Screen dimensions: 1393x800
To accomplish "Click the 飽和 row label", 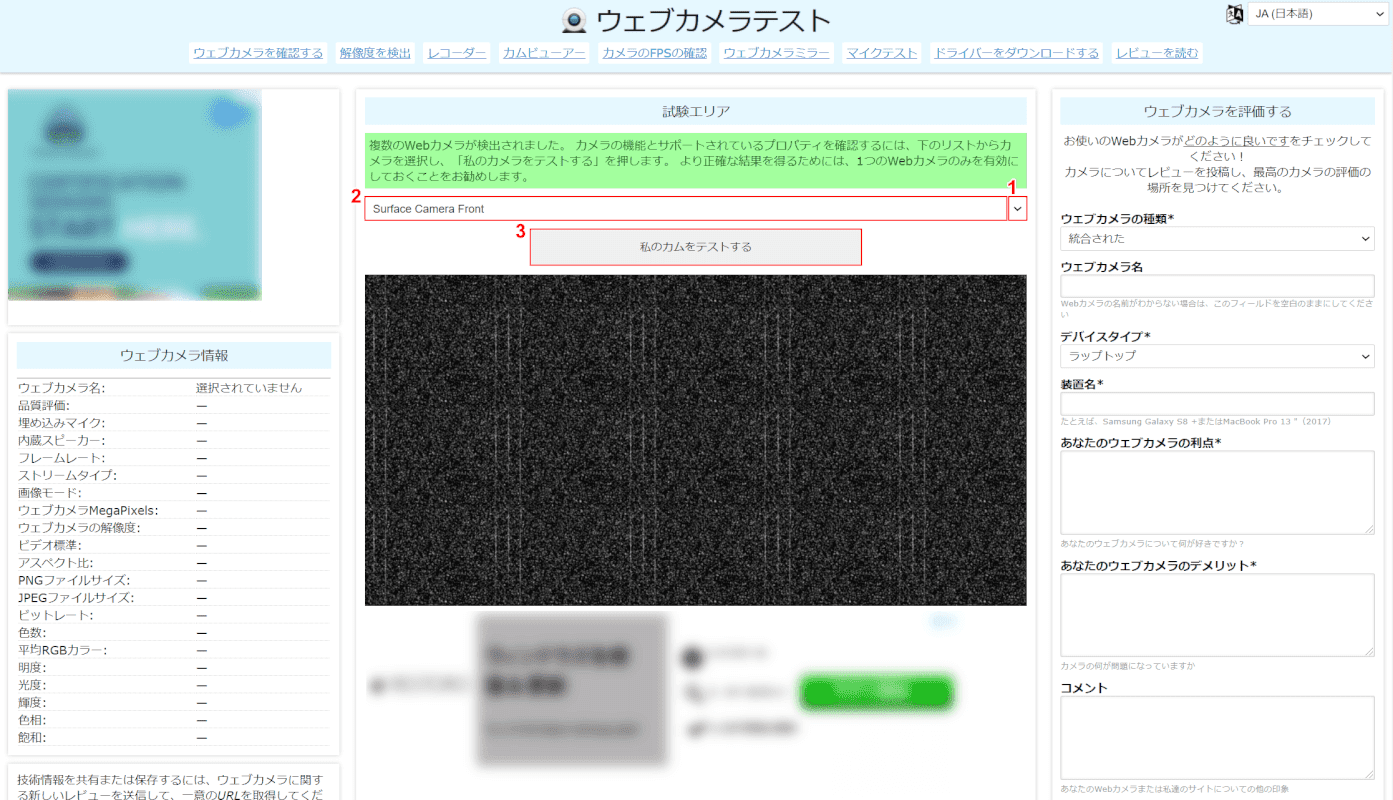I will point(32,738).
